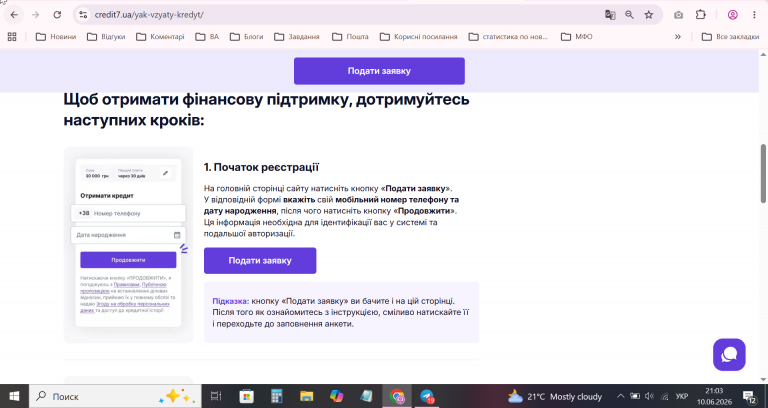Open Chrome three-dot menu
The width and height of the screenshot is (768, 408).
(x=754, y=15)
